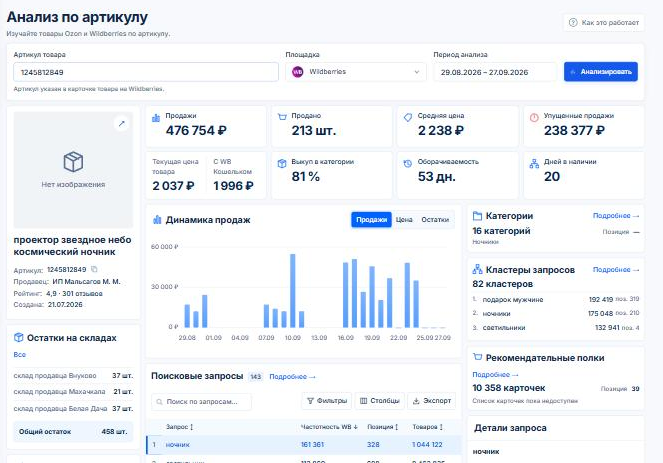Click the Wildberries WB logo icon
The height and width of the screenshot is (463, 663).
(x=298, y=72)
